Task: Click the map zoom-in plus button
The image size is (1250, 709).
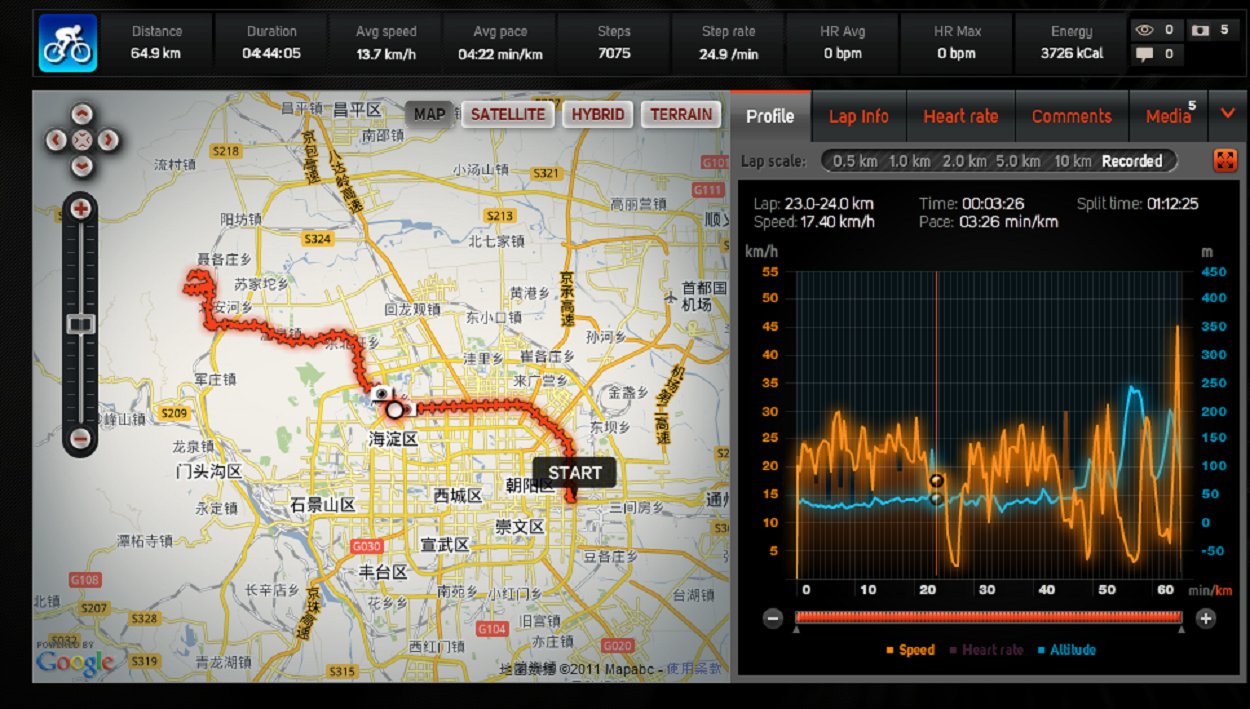Action: coord(82,209)
